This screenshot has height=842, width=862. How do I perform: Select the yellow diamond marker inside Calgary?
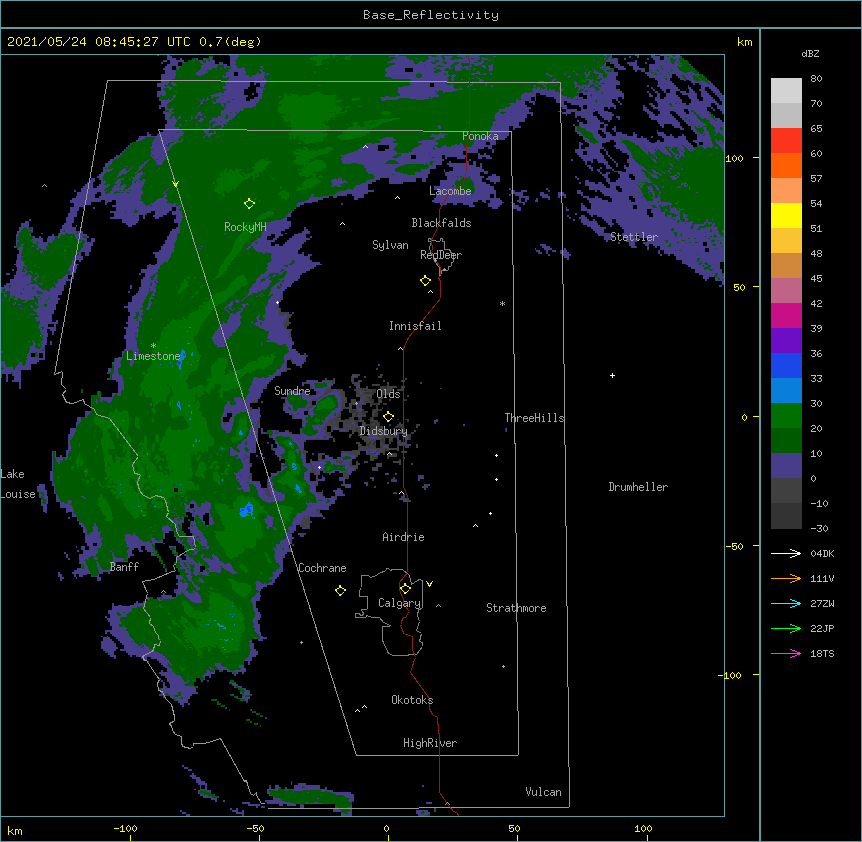click(405, 589)
